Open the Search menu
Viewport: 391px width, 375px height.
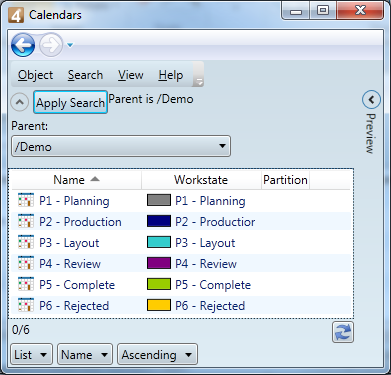click(85, 75)
